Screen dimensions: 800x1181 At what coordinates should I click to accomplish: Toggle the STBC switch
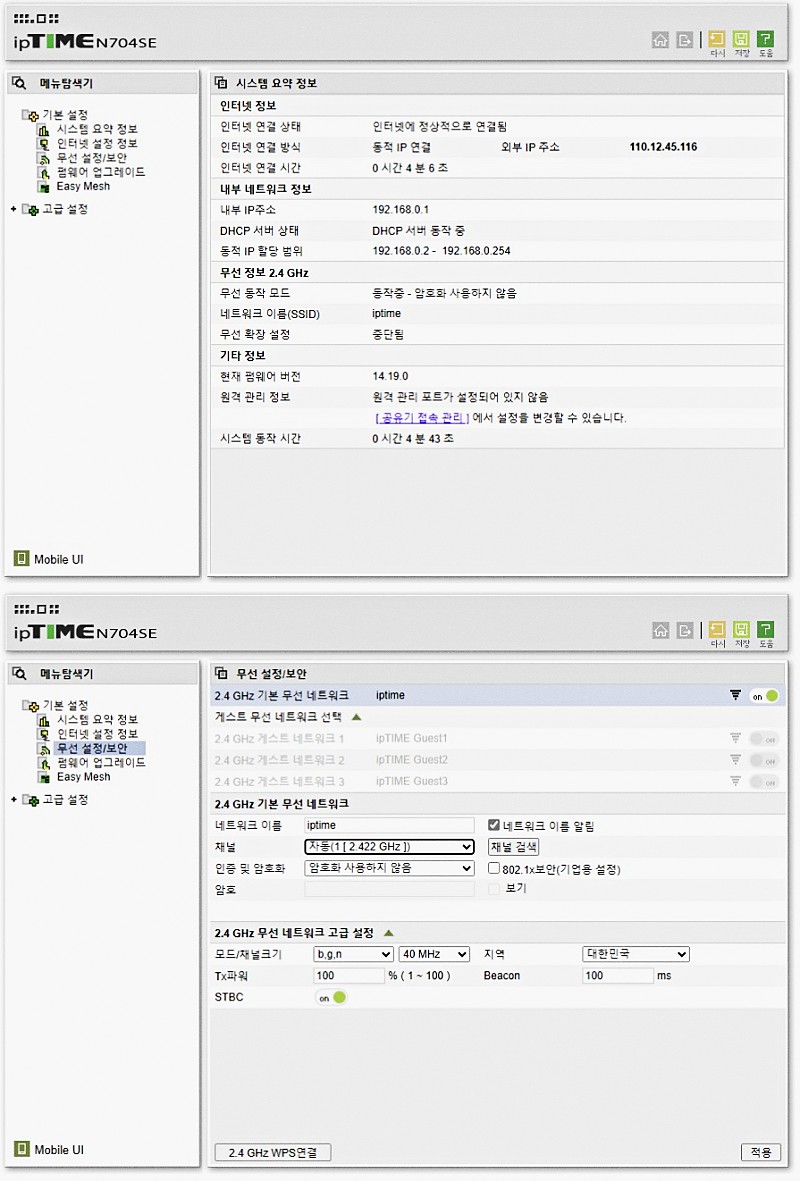(x=332, y=997)
